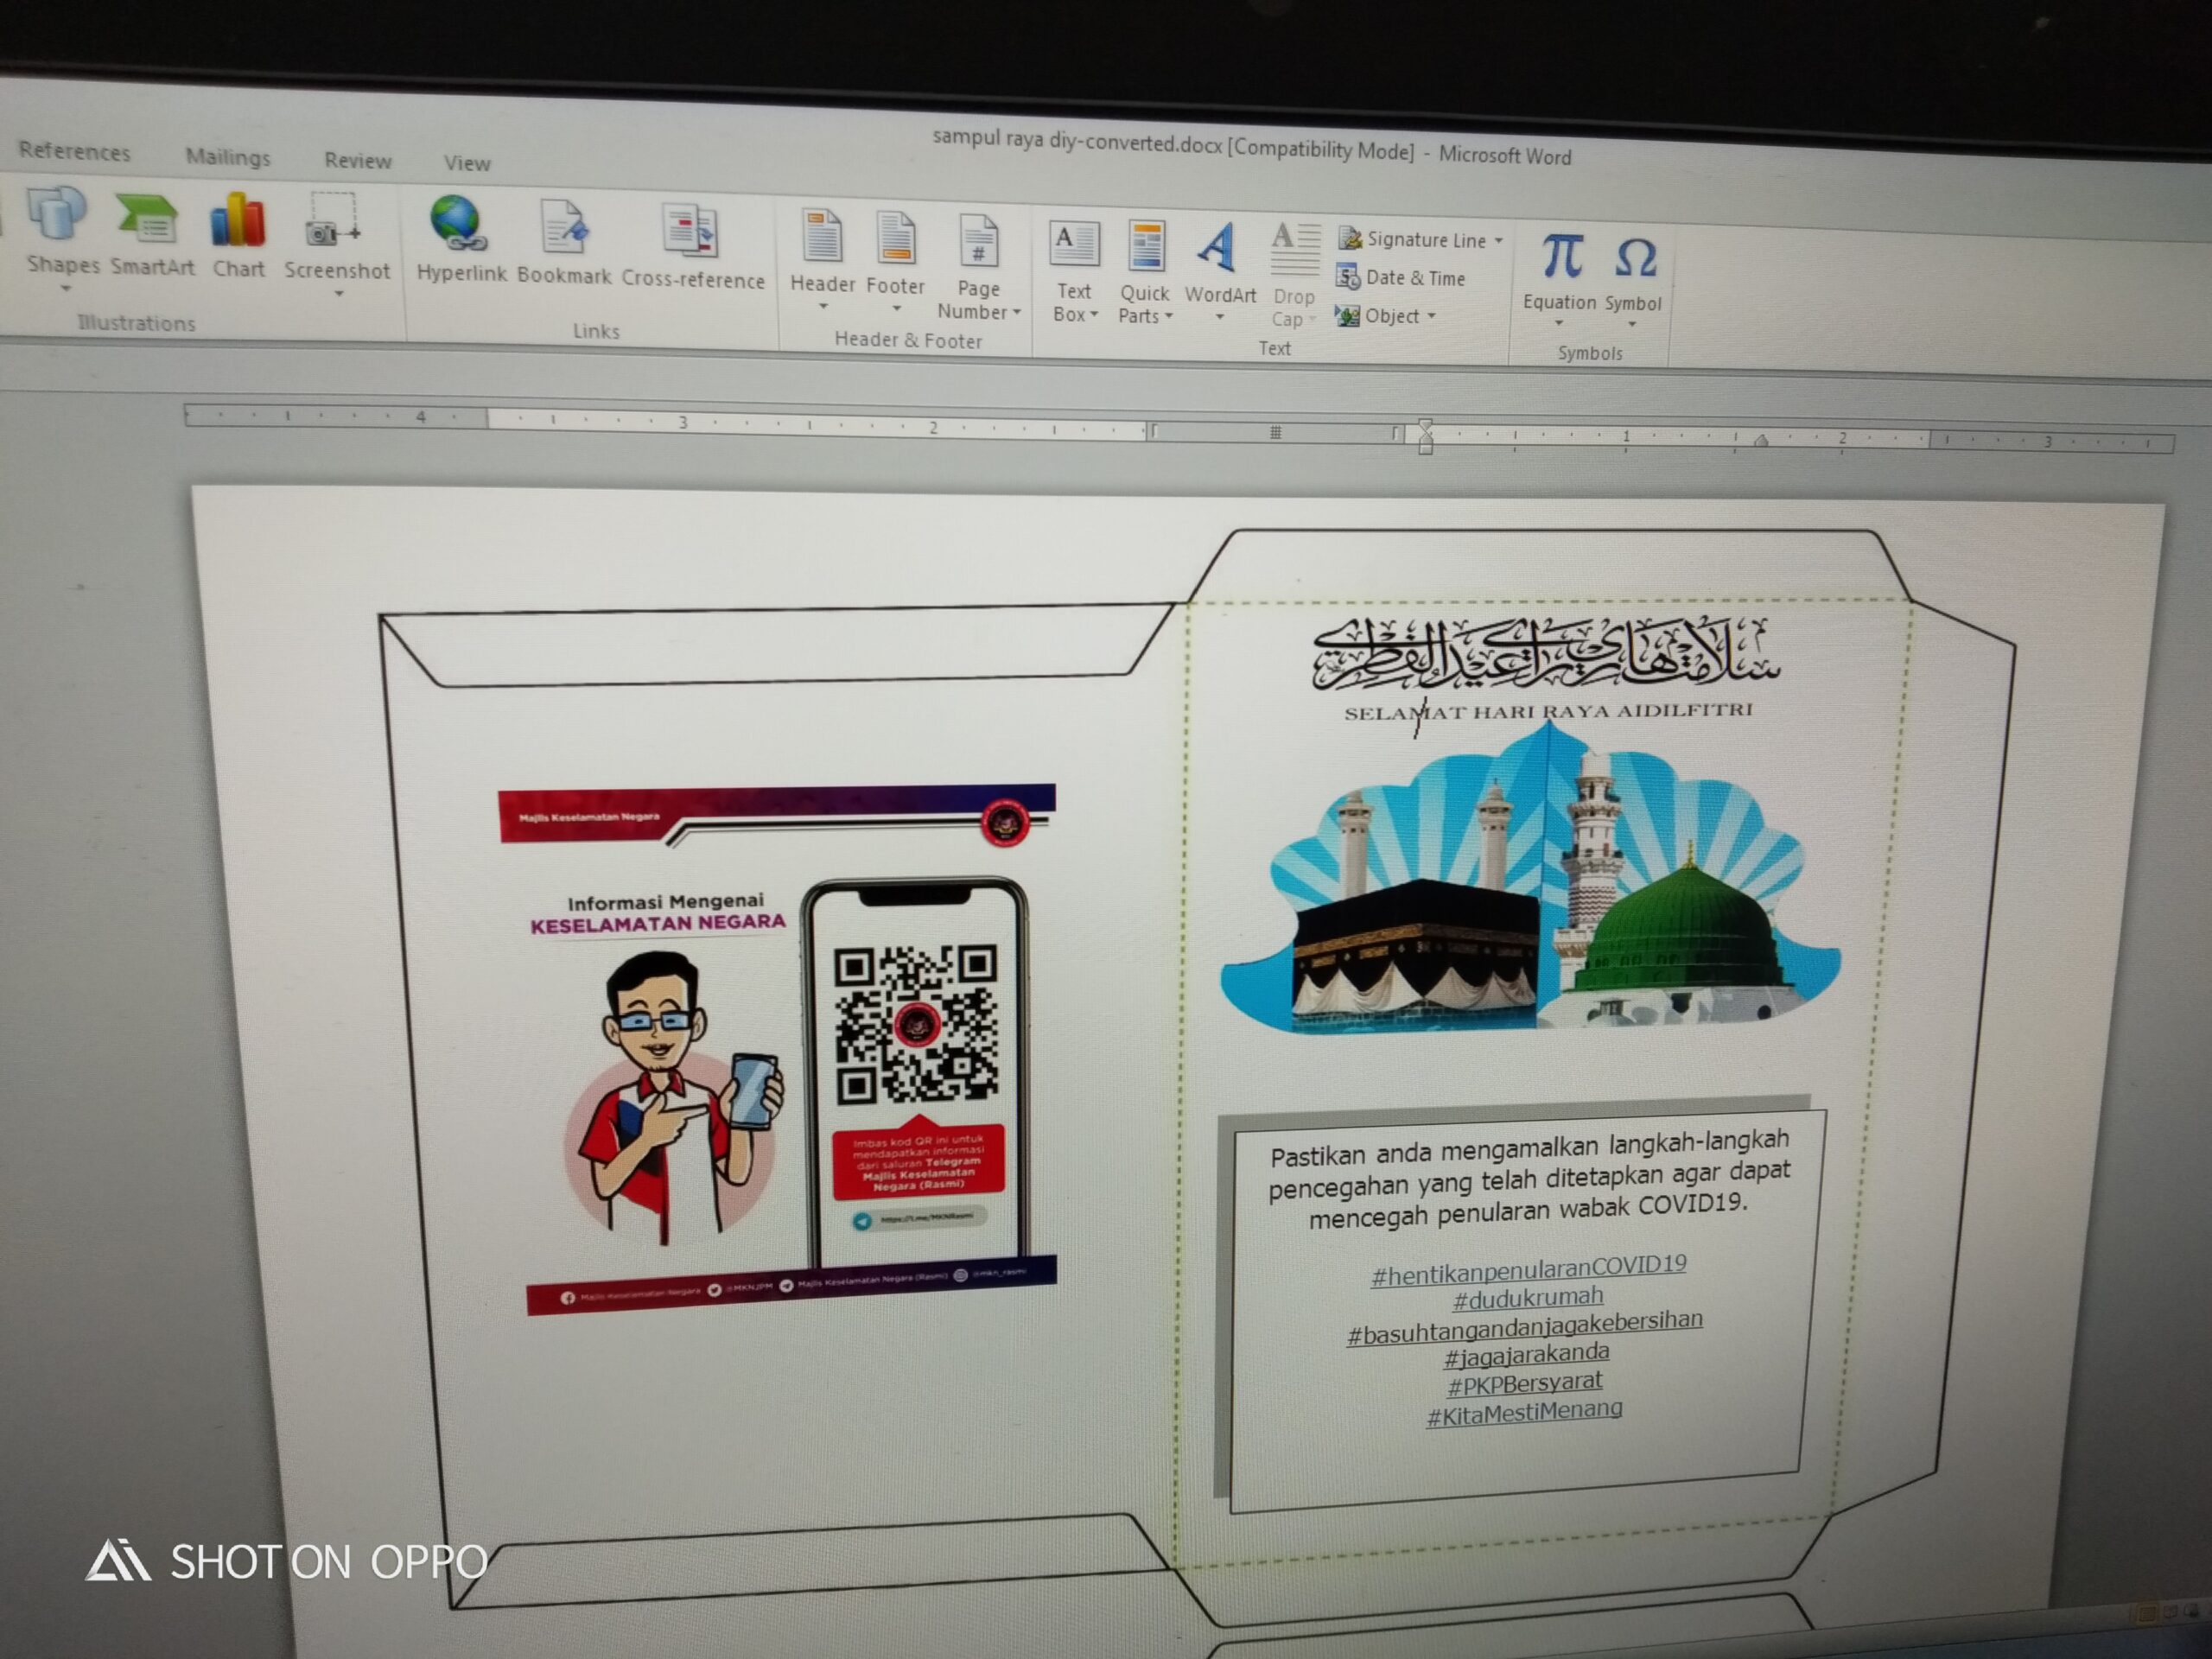Click the Equation pi icon
Screen dimensions: 2212x1659
pos(1561,257)
